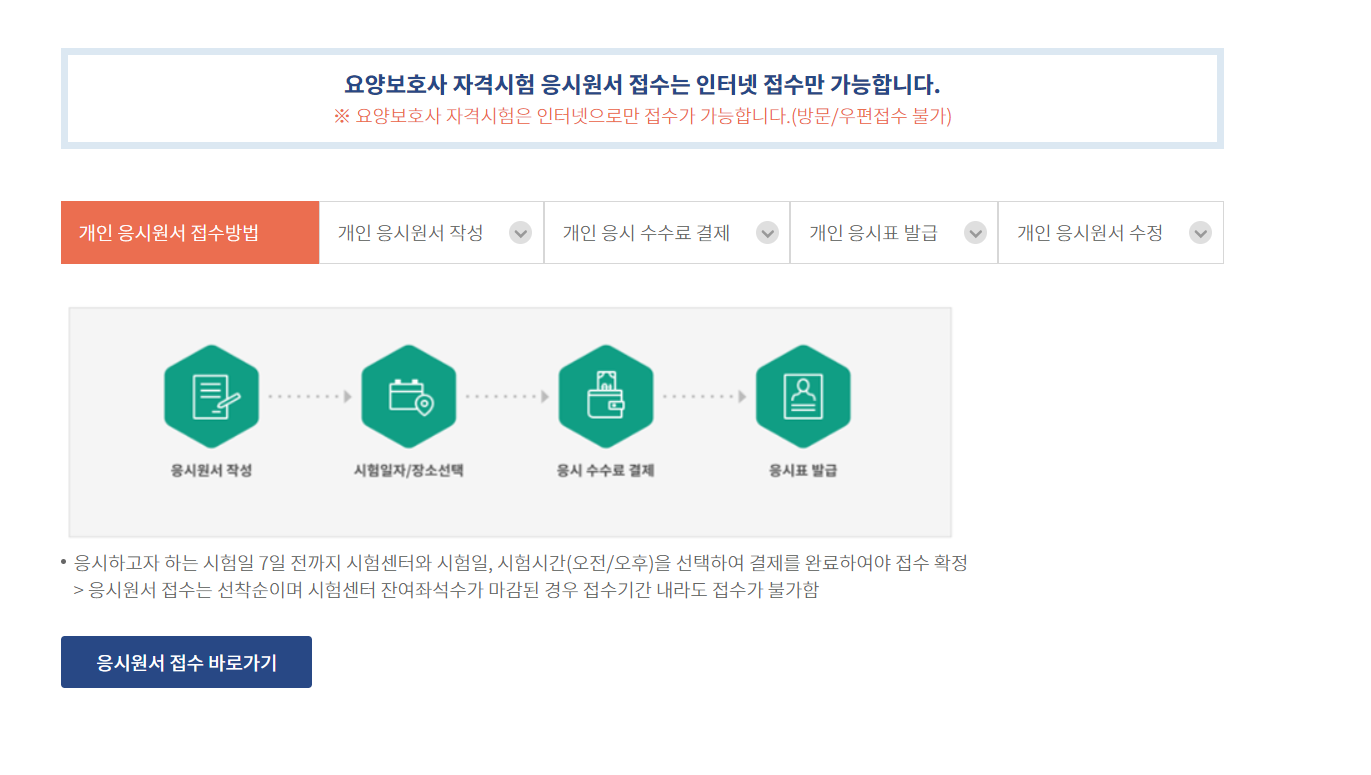1371x775 pixels.
Task: Expand the 개인 응시원서 작성 dropdown arrow
Action: point(519,232)
